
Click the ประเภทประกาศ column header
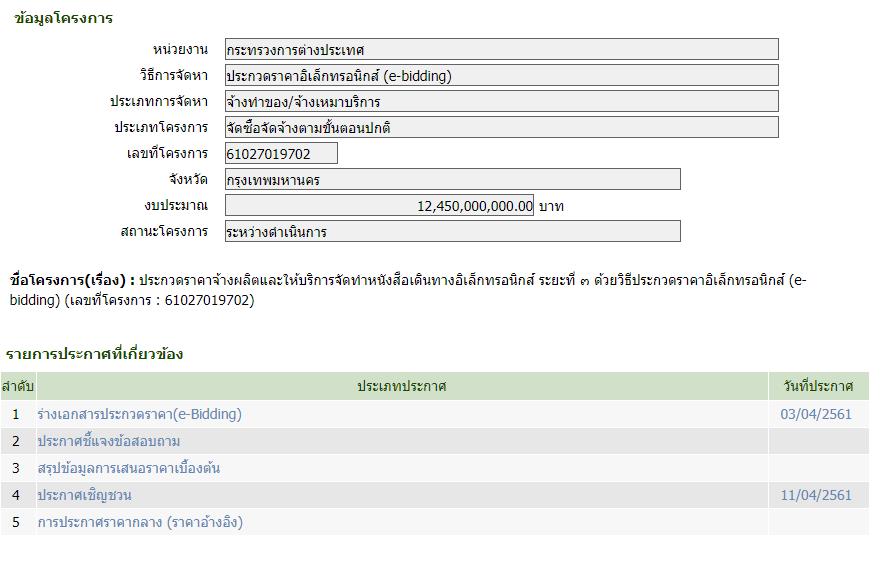coord(402,386)
